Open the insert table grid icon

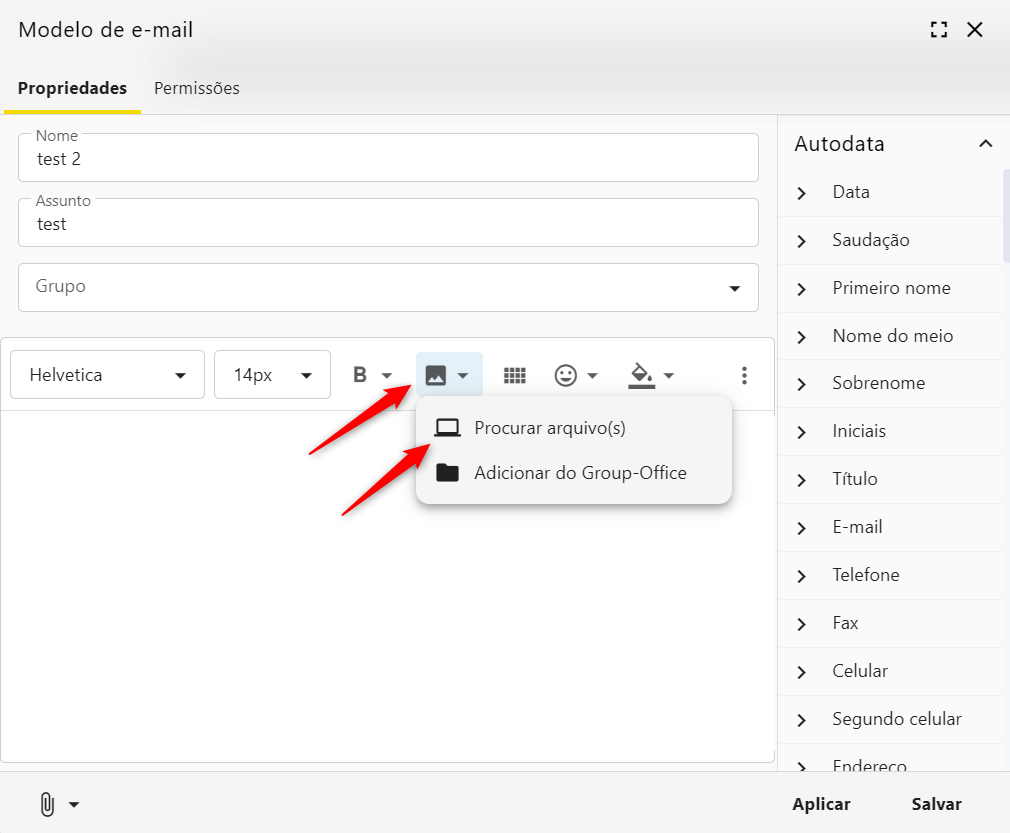coord(515,376)
